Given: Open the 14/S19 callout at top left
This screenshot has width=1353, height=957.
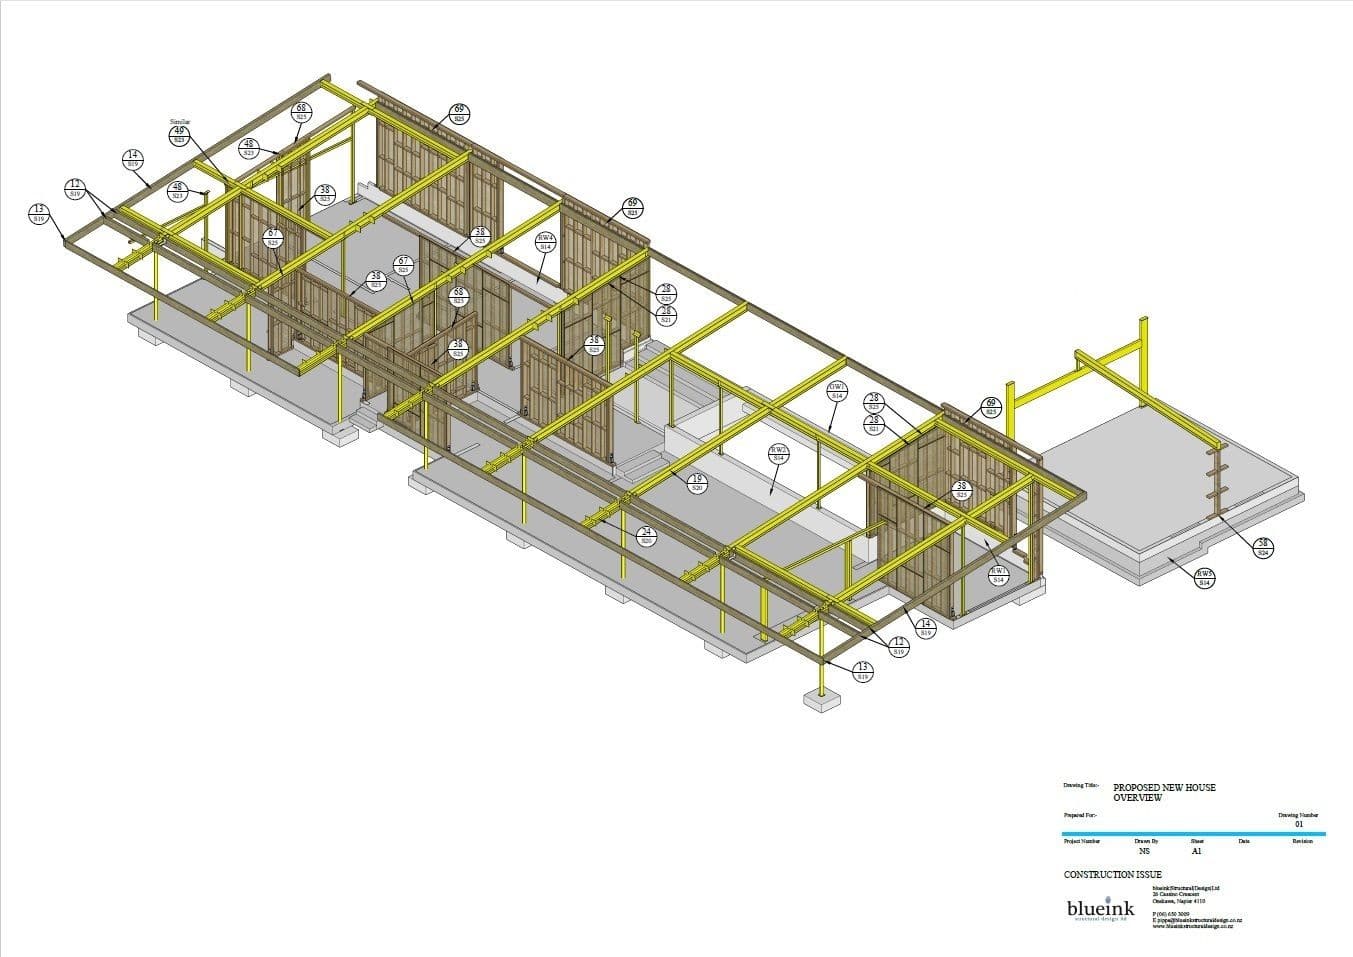Looking at the screenshot, I should coord(132,160).
